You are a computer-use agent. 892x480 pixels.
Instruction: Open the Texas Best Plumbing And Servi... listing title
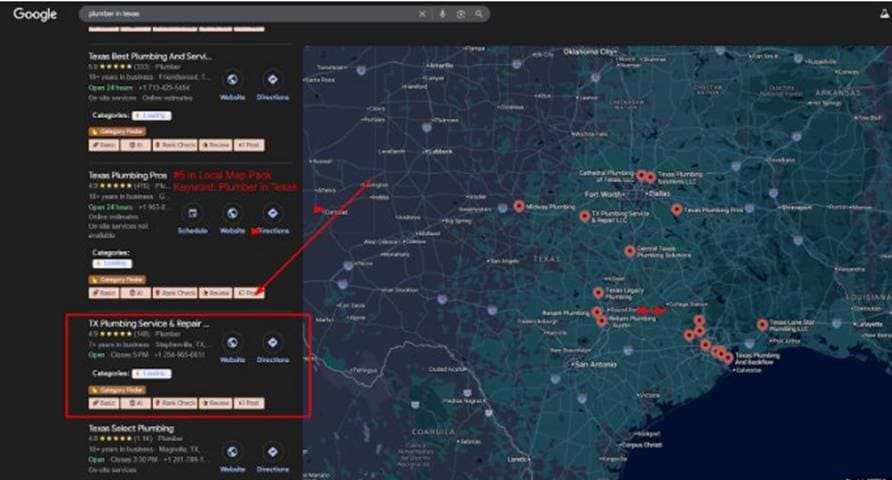(x=150, y=56)
